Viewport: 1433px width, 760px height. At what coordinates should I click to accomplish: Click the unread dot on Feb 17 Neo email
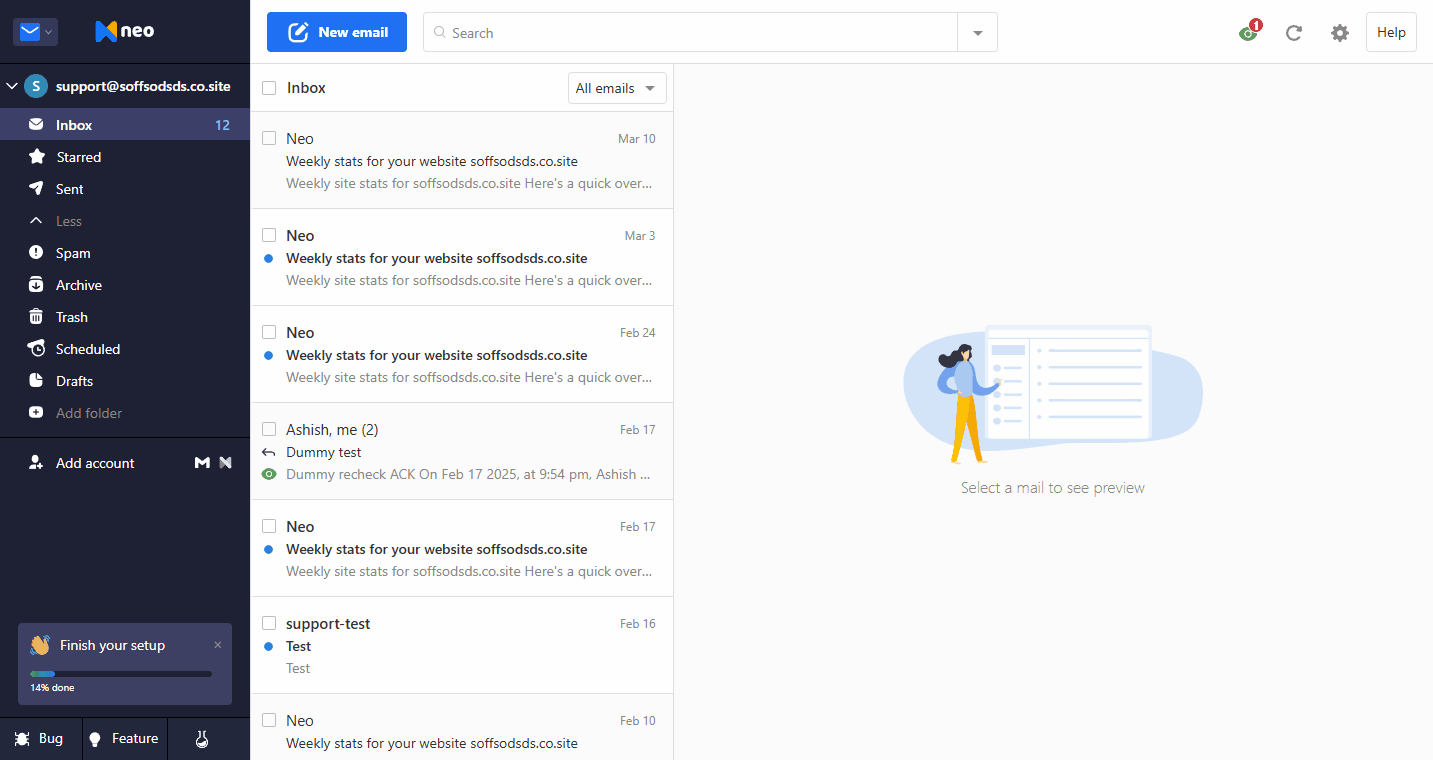[x=268, y=549]
